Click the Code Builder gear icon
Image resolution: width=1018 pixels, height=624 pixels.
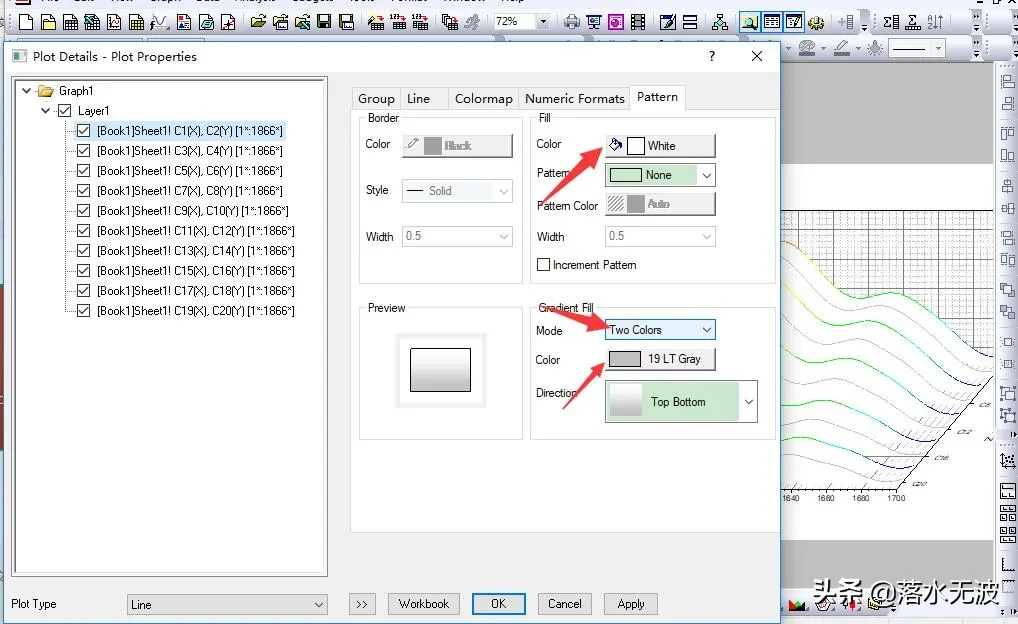816,22
